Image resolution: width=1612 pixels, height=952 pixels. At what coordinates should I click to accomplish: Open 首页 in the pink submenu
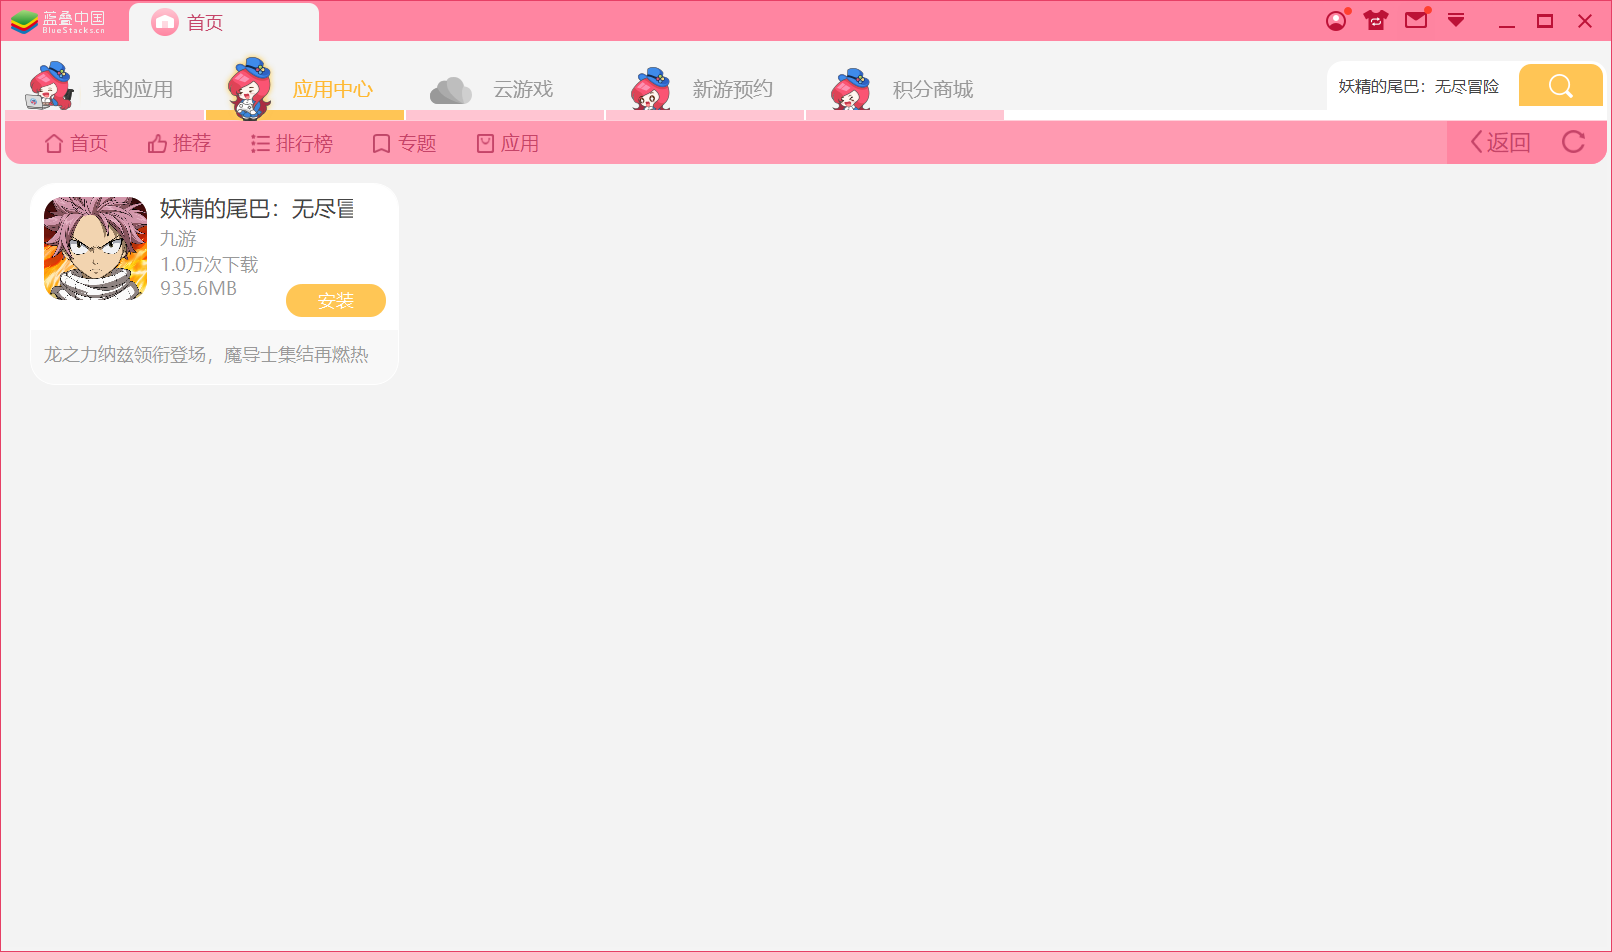pyautogui.click(x=76, y=143)
